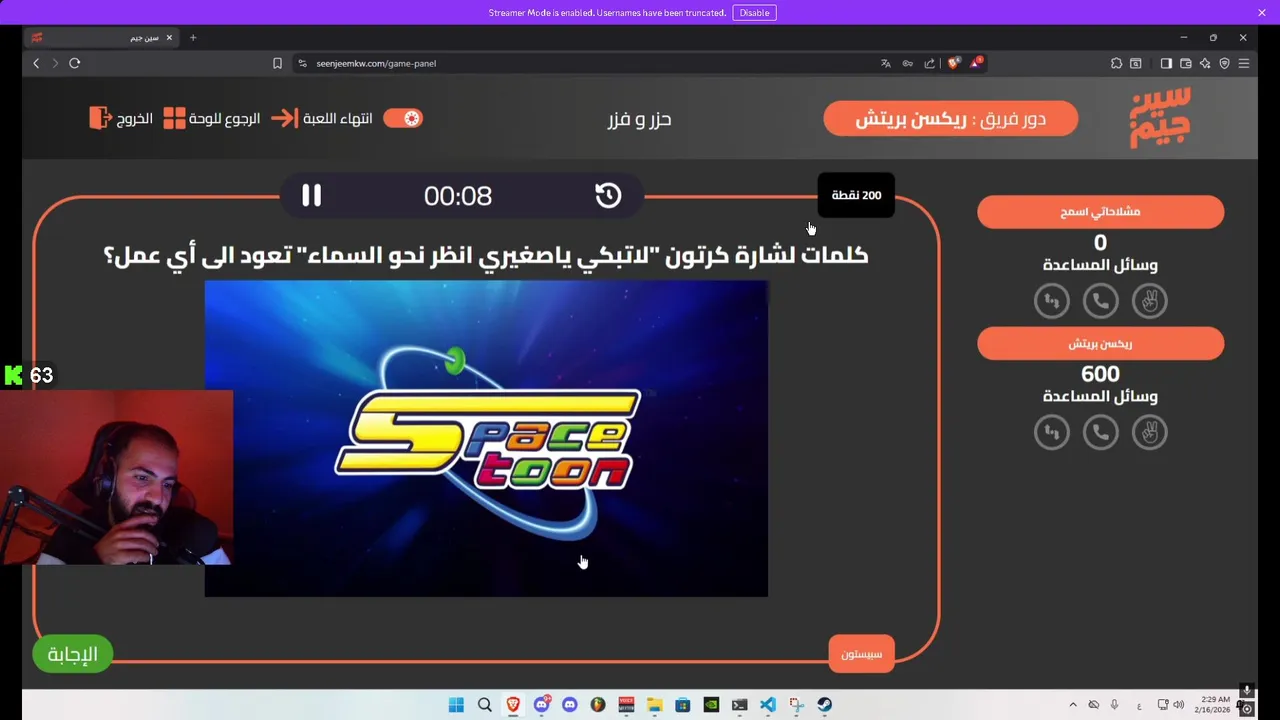Reset the timer with the restart icon

point(608,195)
